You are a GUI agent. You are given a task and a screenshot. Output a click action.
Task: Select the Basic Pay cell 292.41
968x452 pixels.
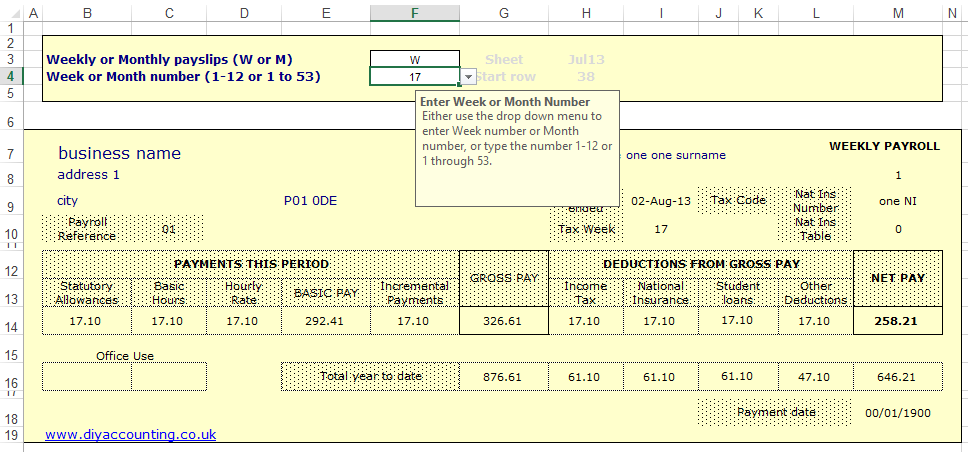(x=325, y=321)
